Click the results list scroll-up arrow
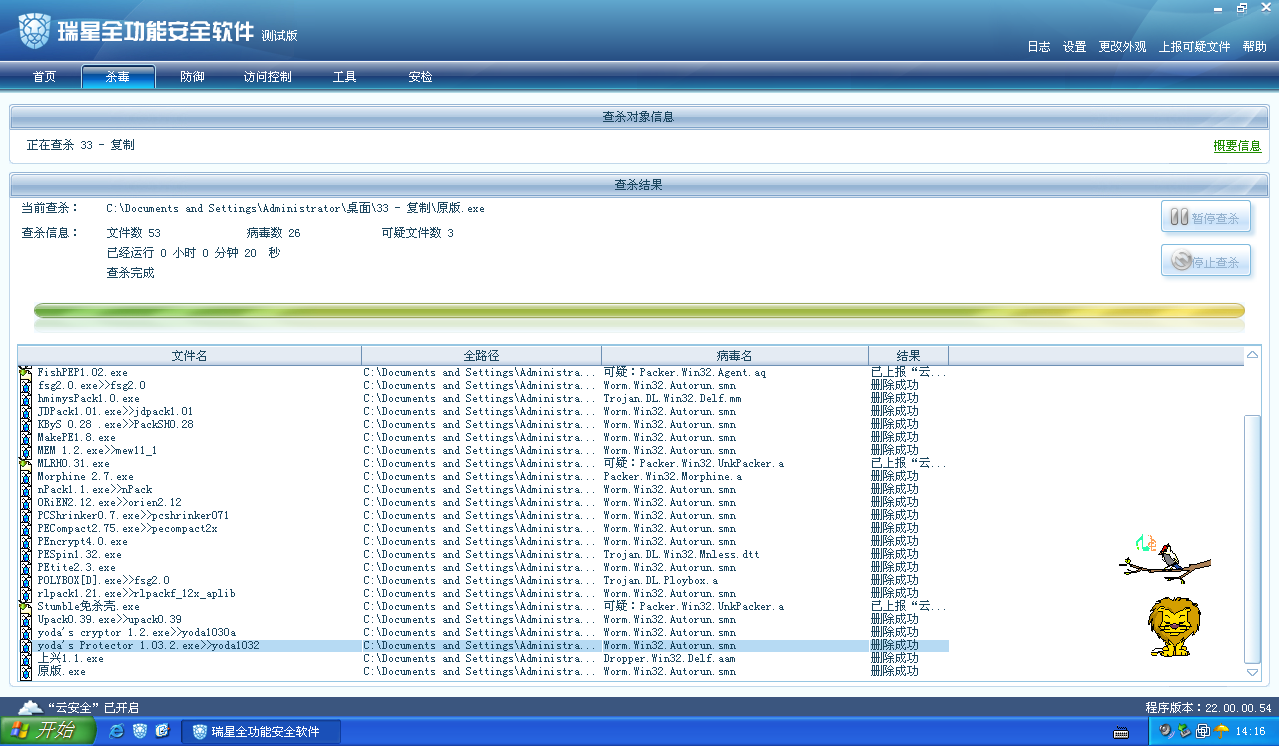The image size is (1279, 746). pyautogui.click(x=1252, y=355)
